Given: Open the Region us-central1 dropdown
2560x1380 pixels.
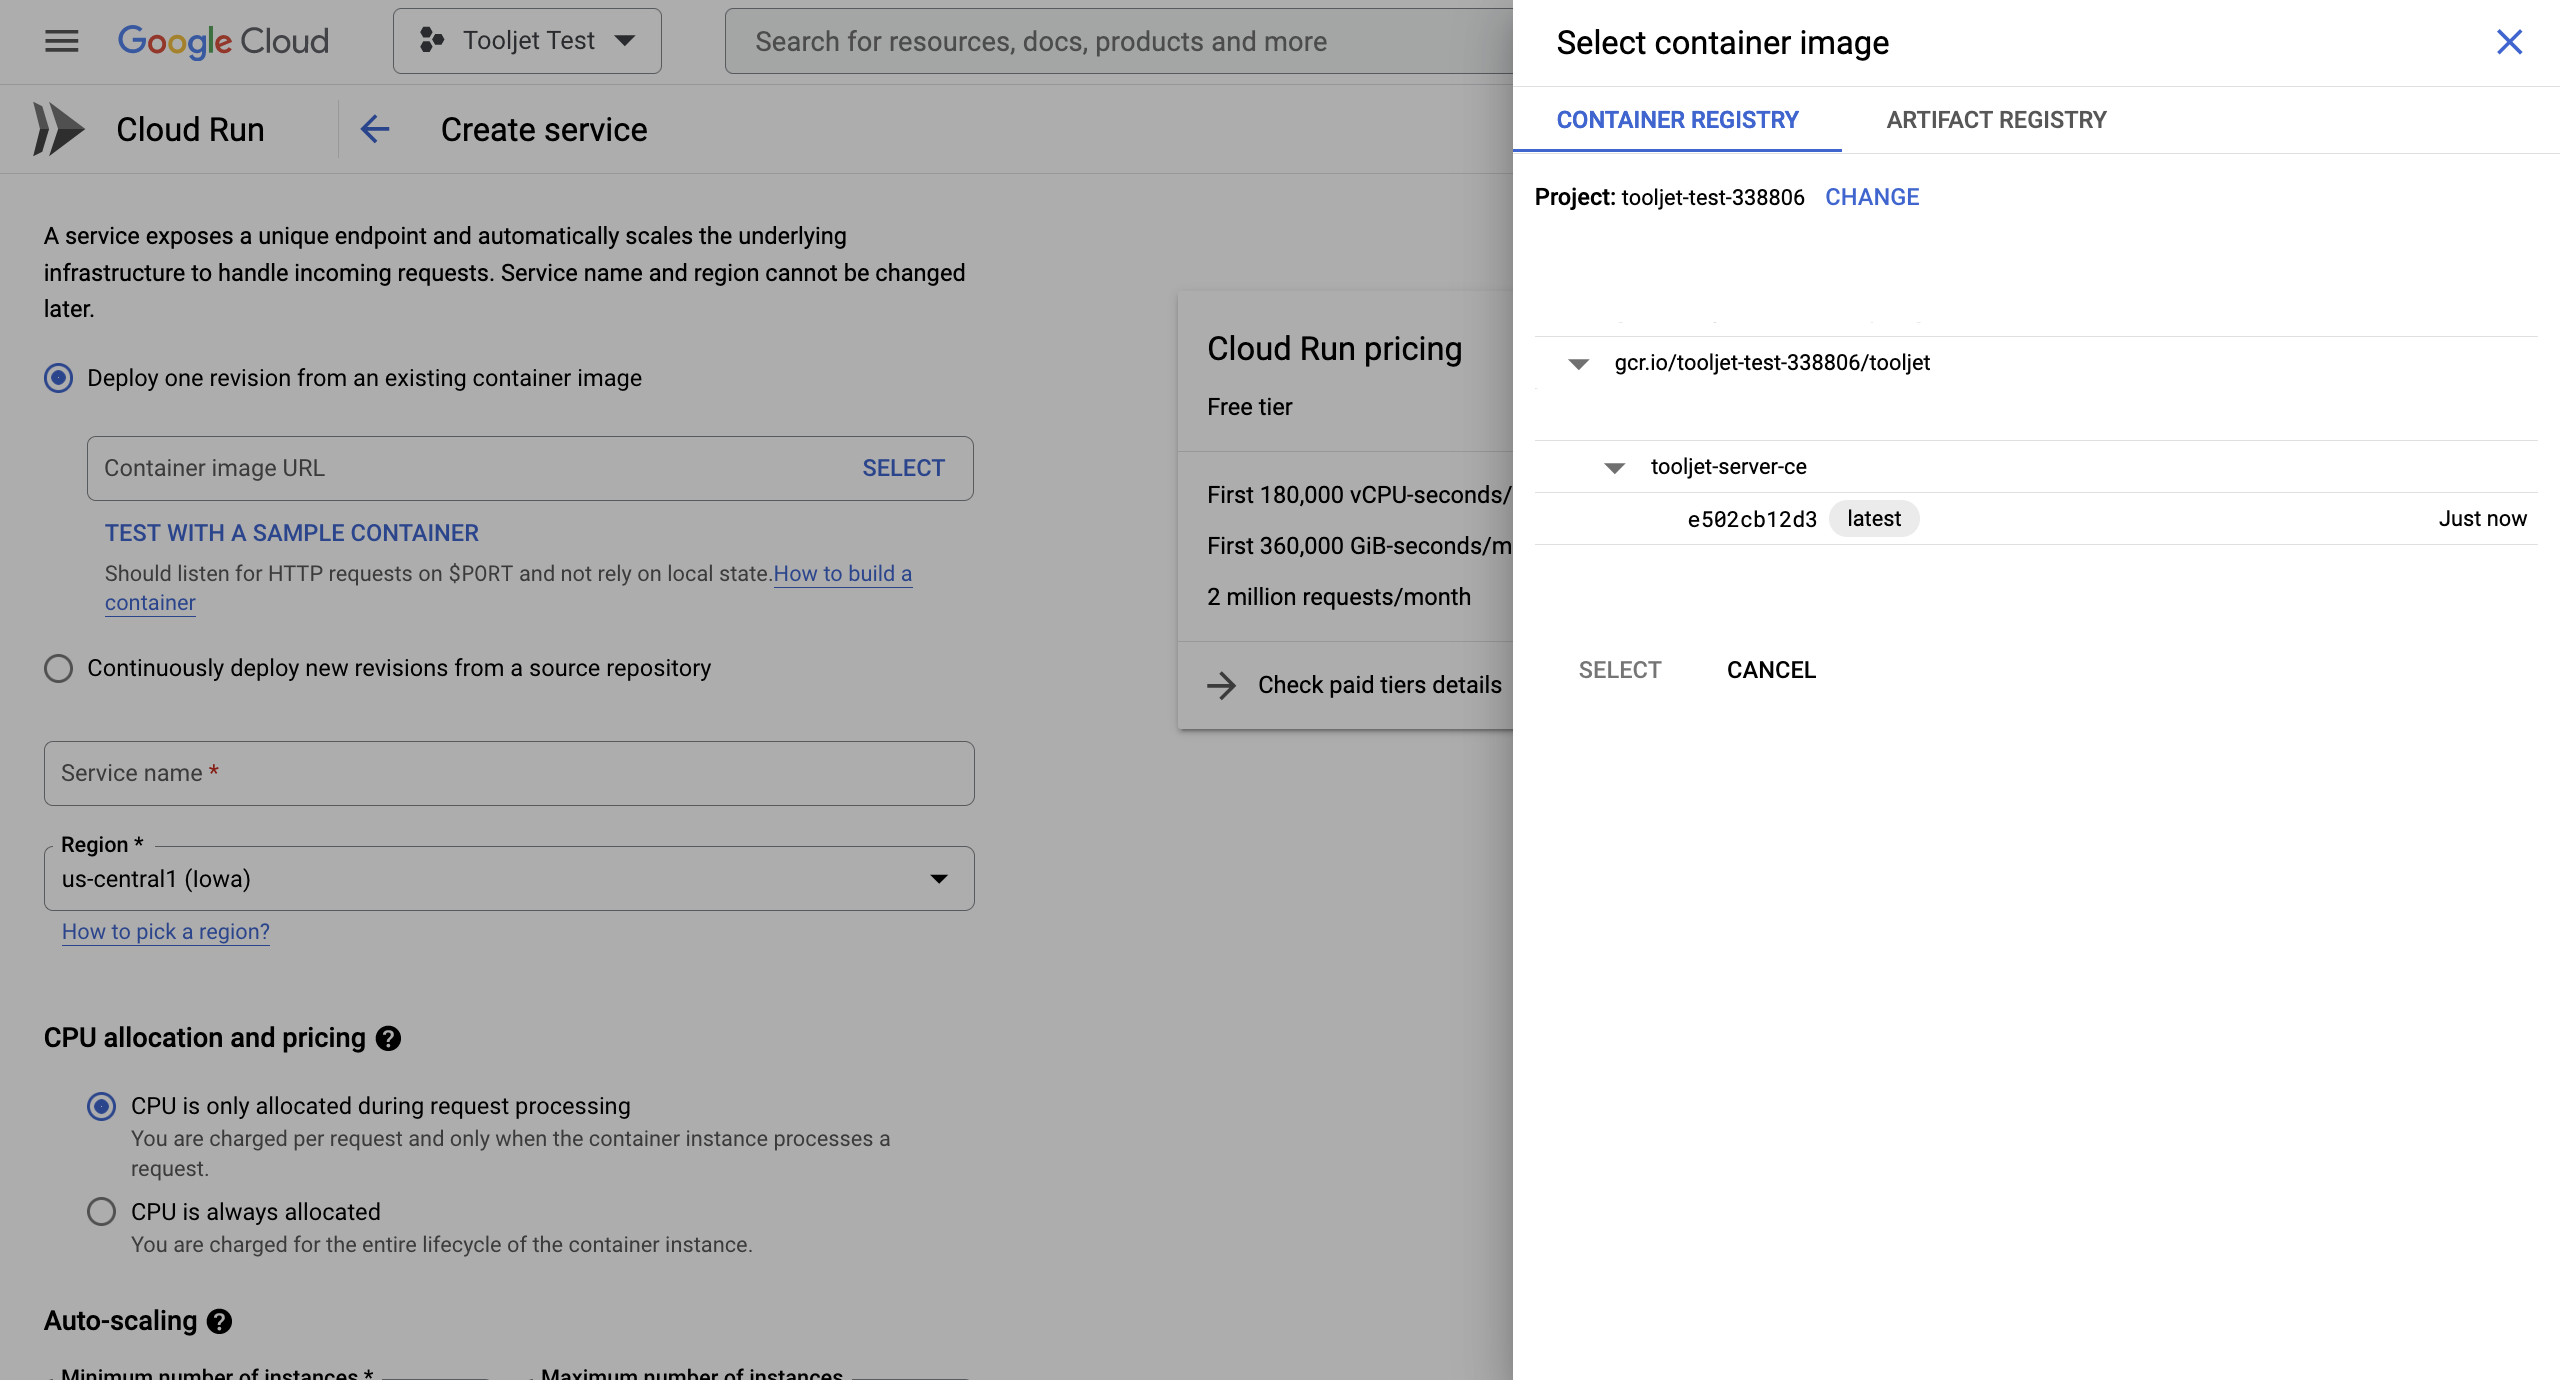Looking at the screenshot, I should point(508,879).
